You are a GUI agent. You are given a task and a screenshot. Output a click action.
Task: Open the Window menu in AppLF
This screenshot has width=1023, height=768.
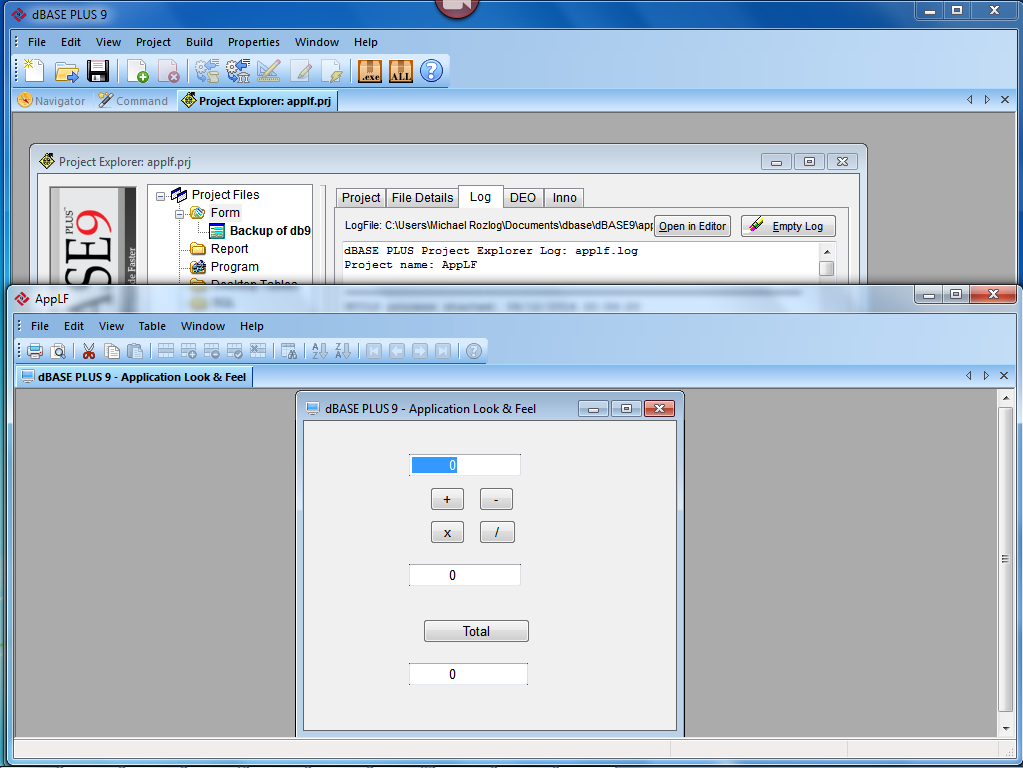pyautogui.click(x=203, y=326)
